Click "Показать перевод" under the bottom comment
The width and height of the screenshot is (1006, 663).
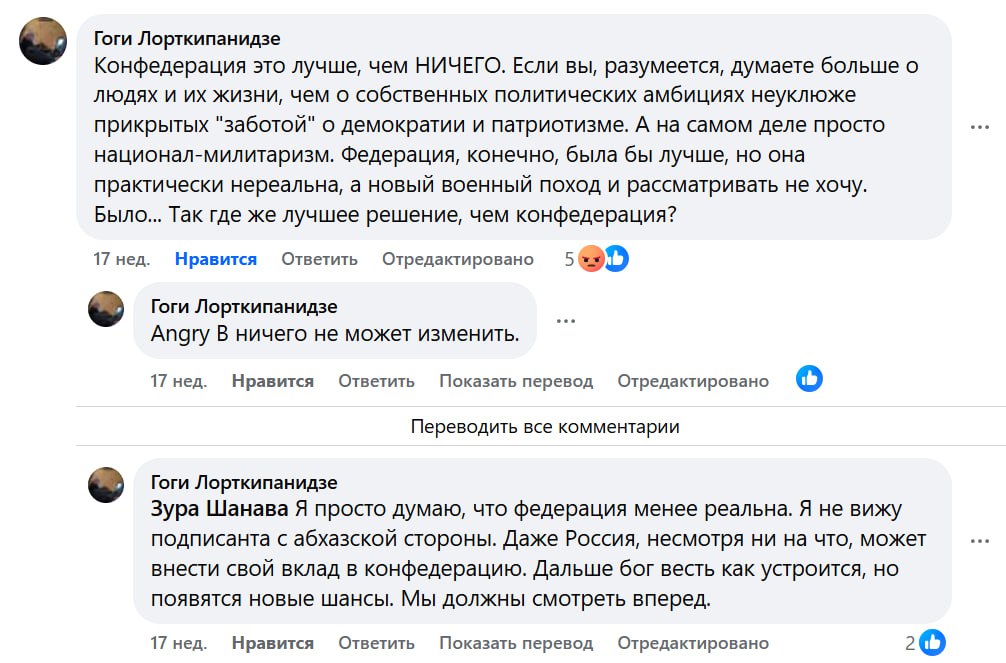(516, 643)
